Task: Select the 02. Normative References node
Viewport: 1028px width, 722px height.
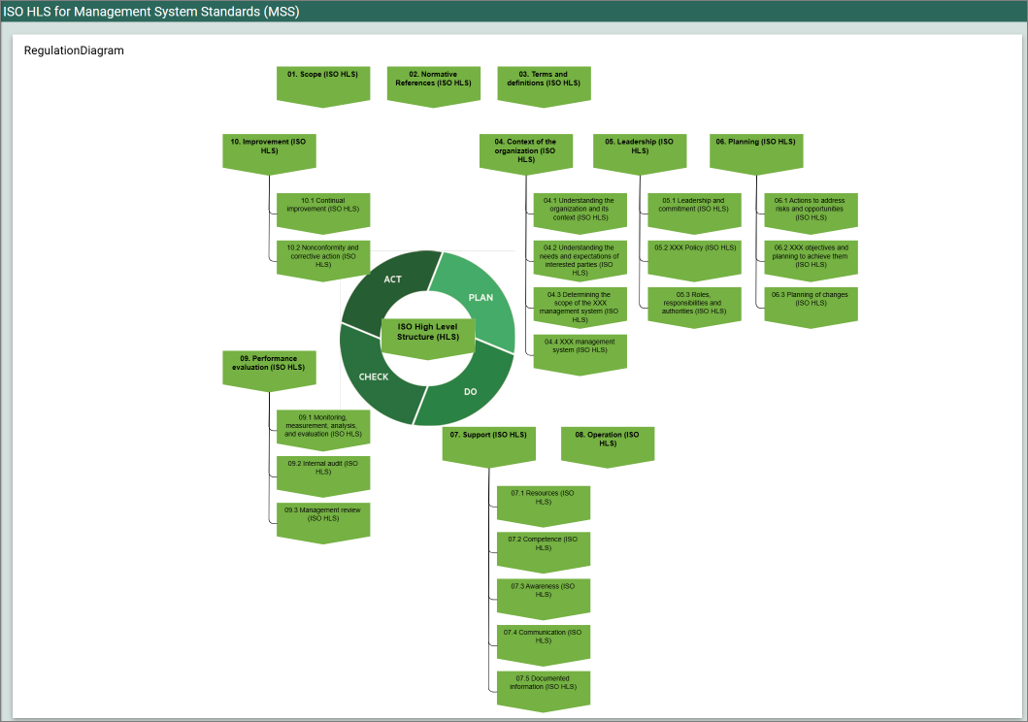Action: [x=433, y=82]
